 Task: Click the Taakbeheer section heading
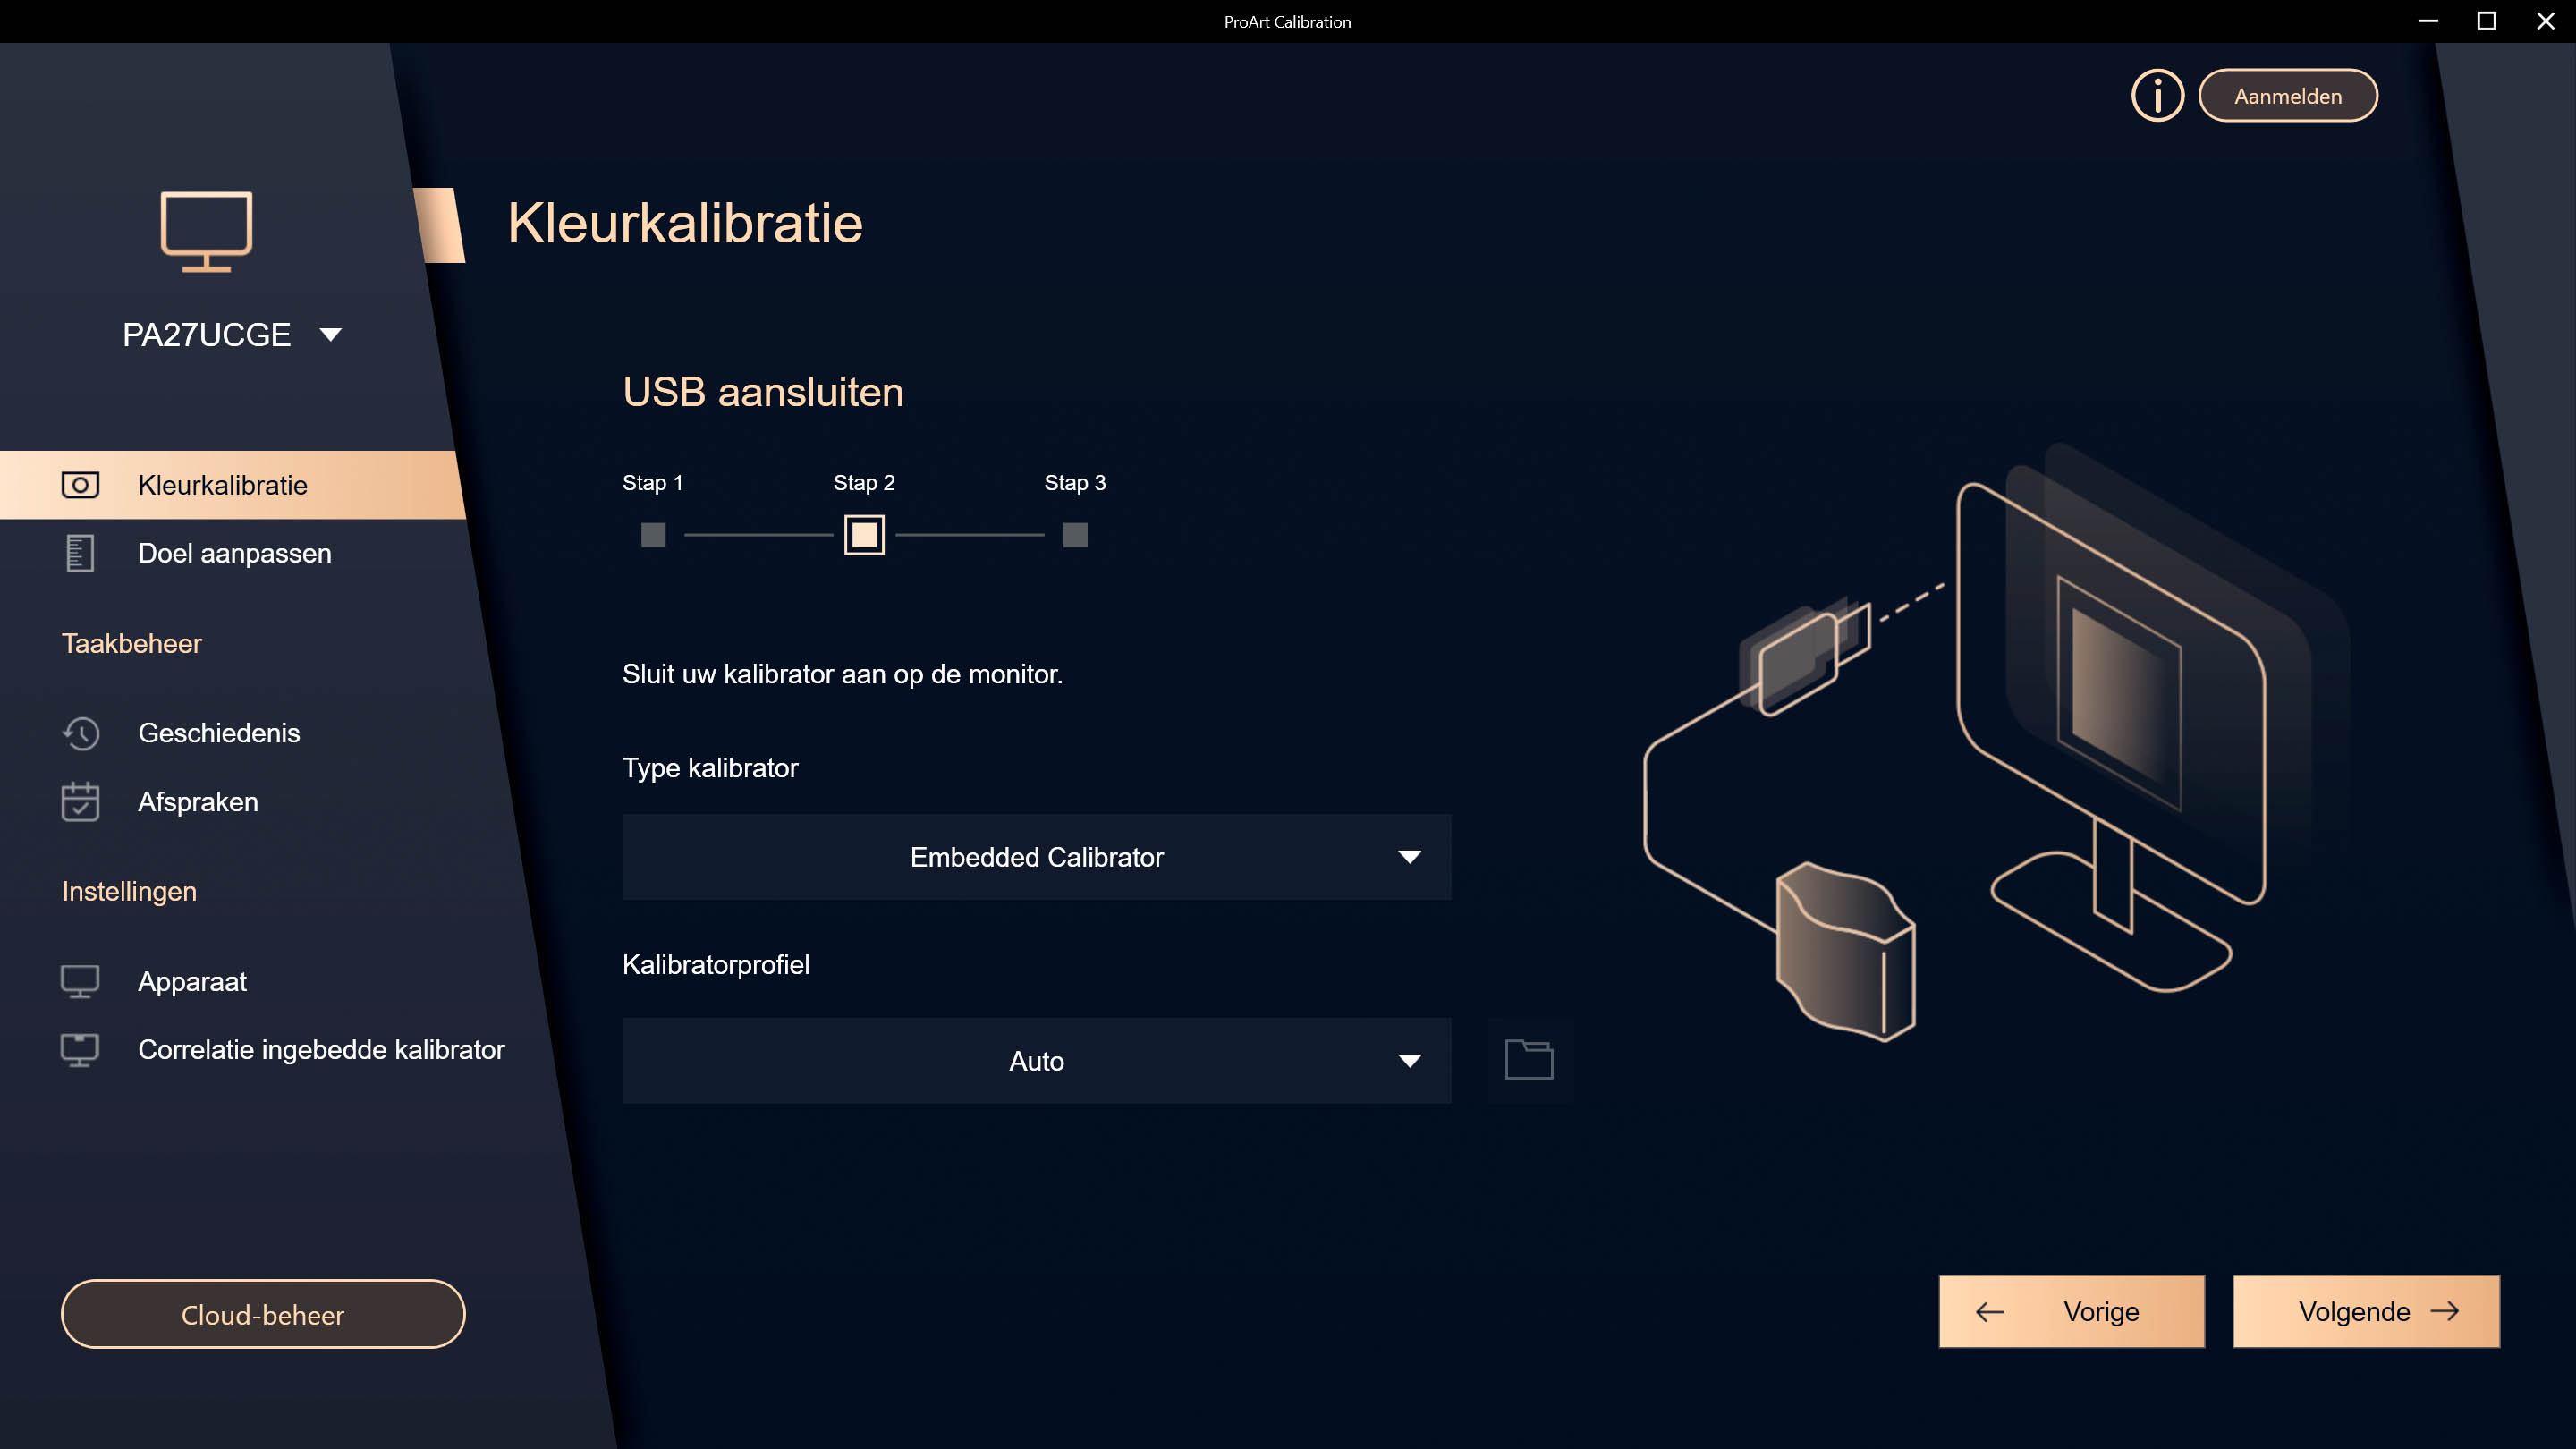132,644
